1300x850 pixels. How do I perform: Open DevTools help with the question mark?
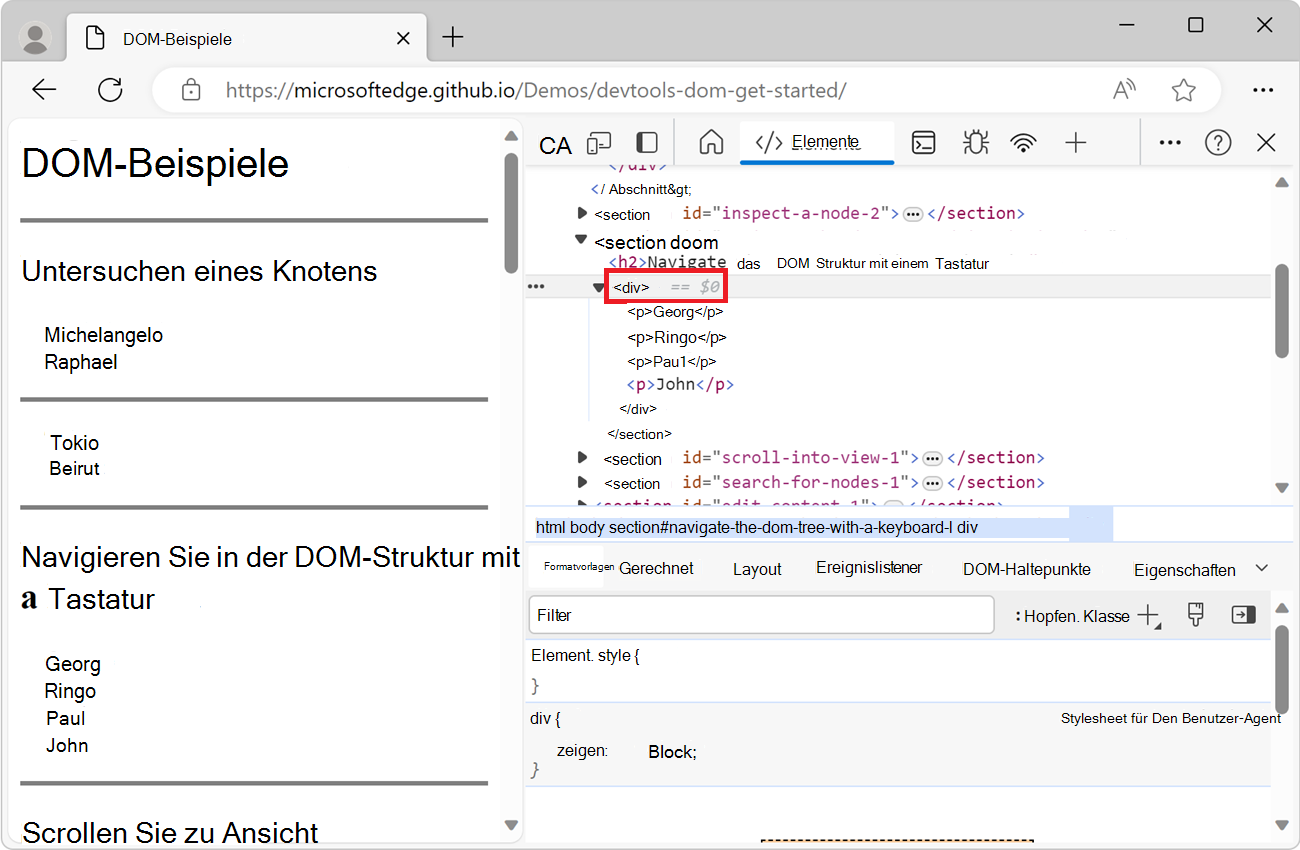(x=1218, y=142)
